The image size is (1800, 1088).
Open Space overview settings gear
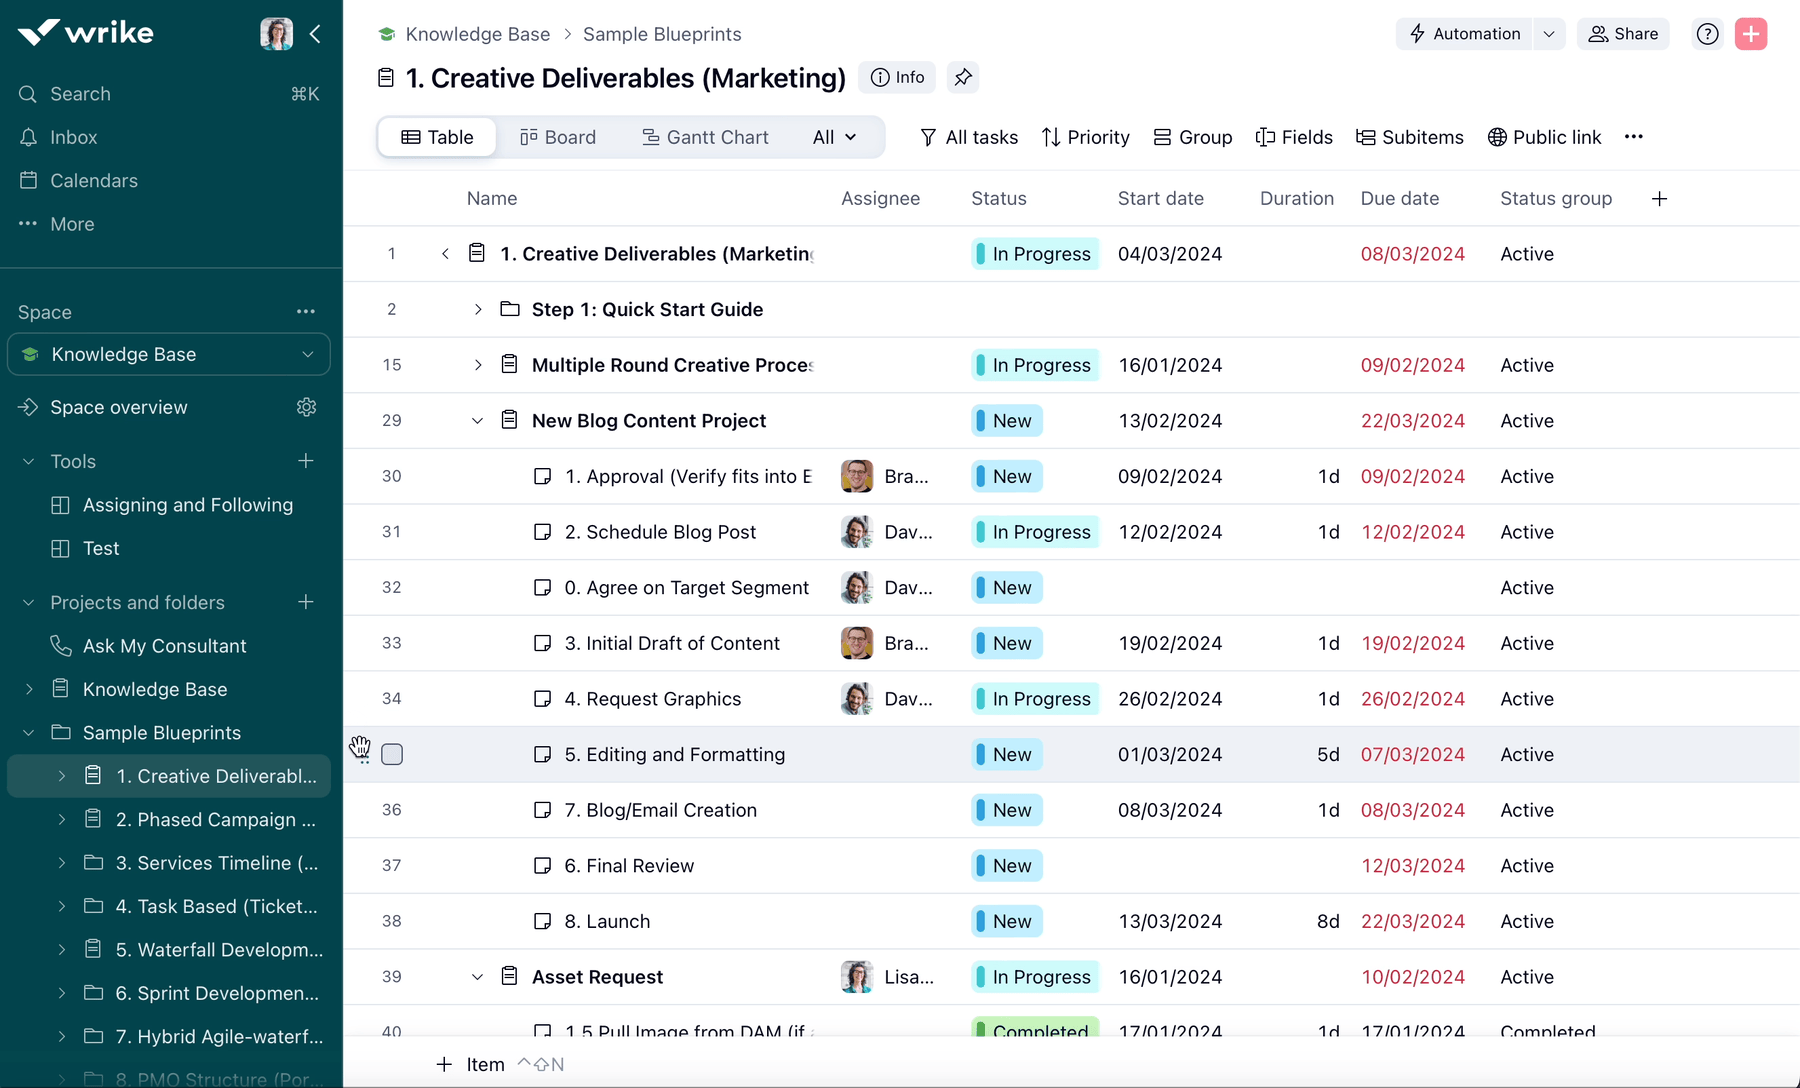[x=306, y=407]
